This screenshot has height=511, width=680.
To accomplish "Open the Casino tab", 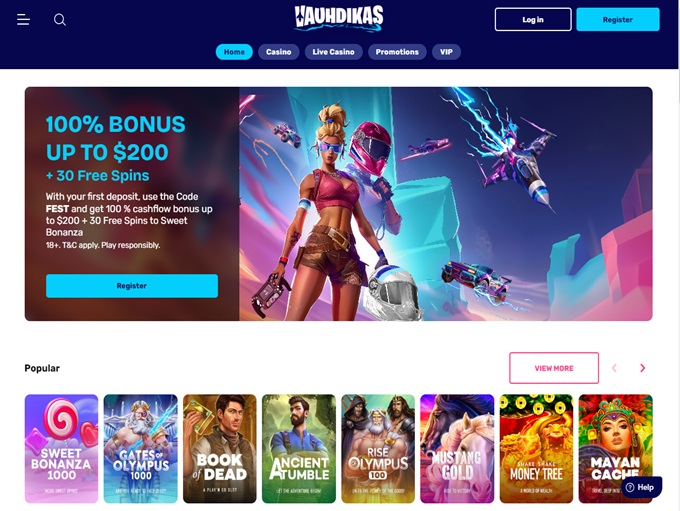I will 278,52.
